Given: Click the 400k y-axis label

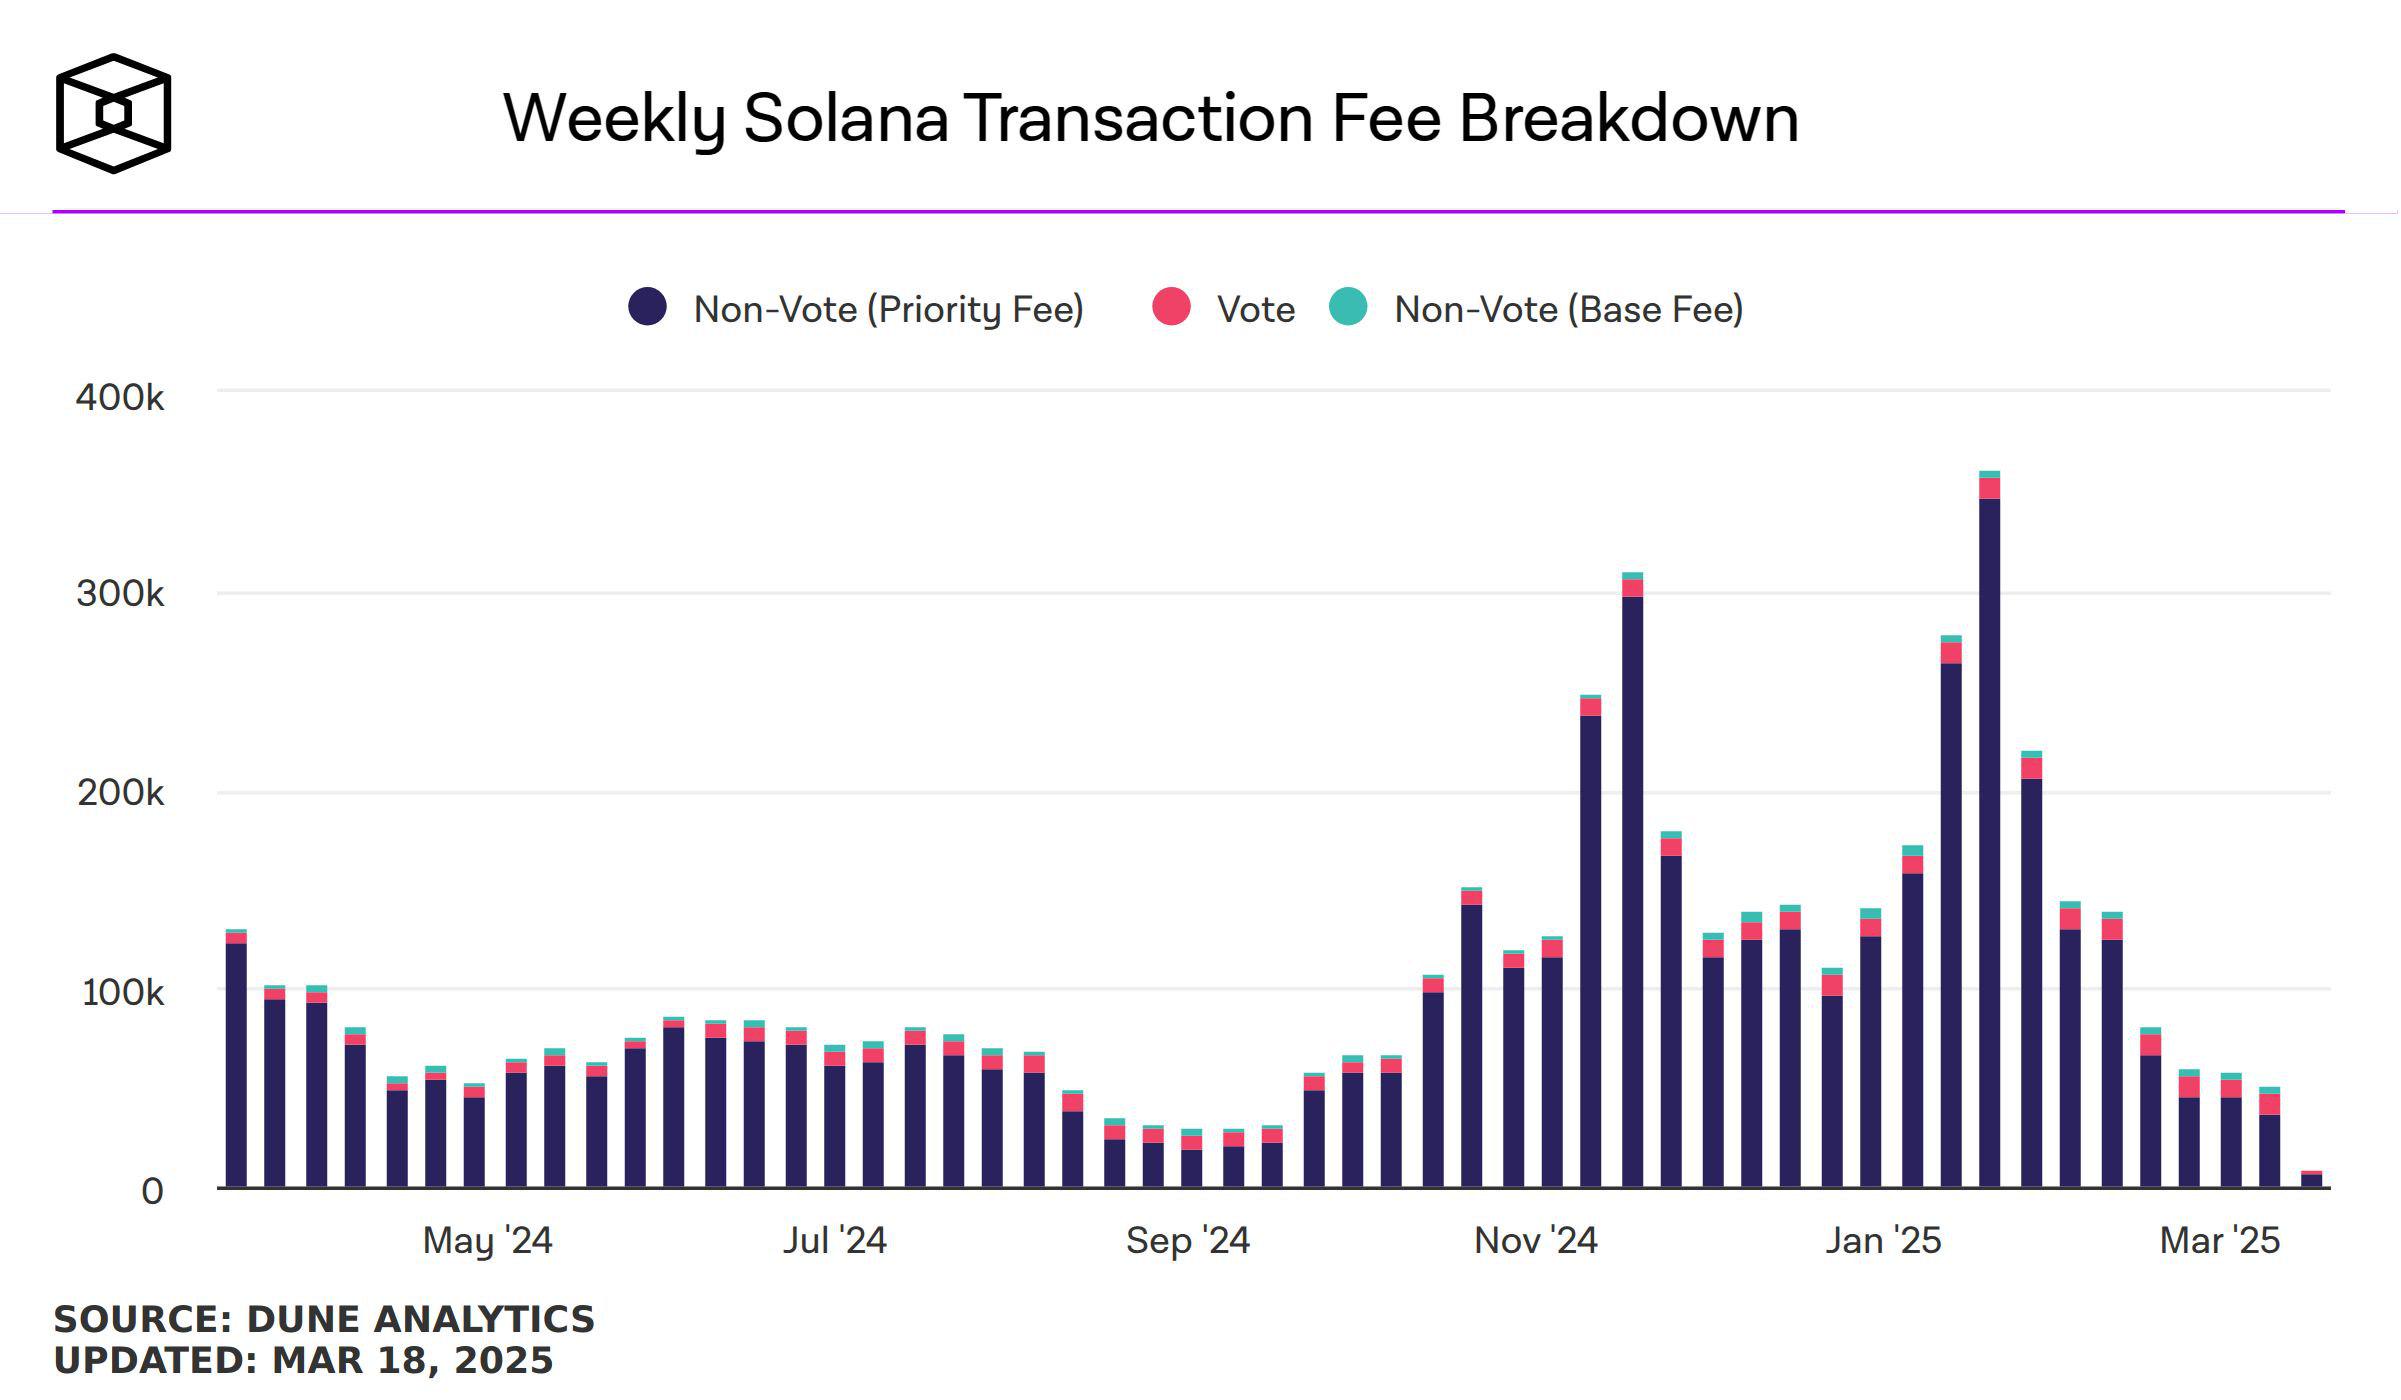Looking at the screenshot, I should point(120,398).
